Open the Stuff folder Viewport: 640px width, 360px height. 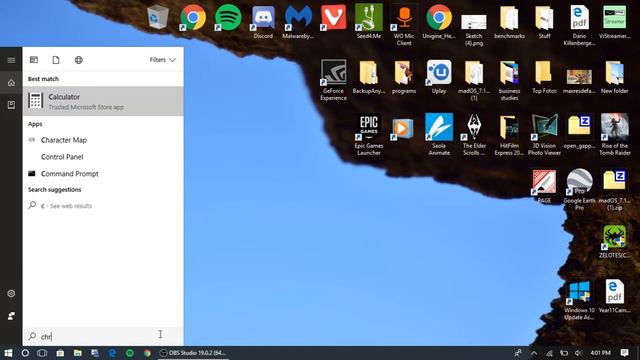point(544,22)
